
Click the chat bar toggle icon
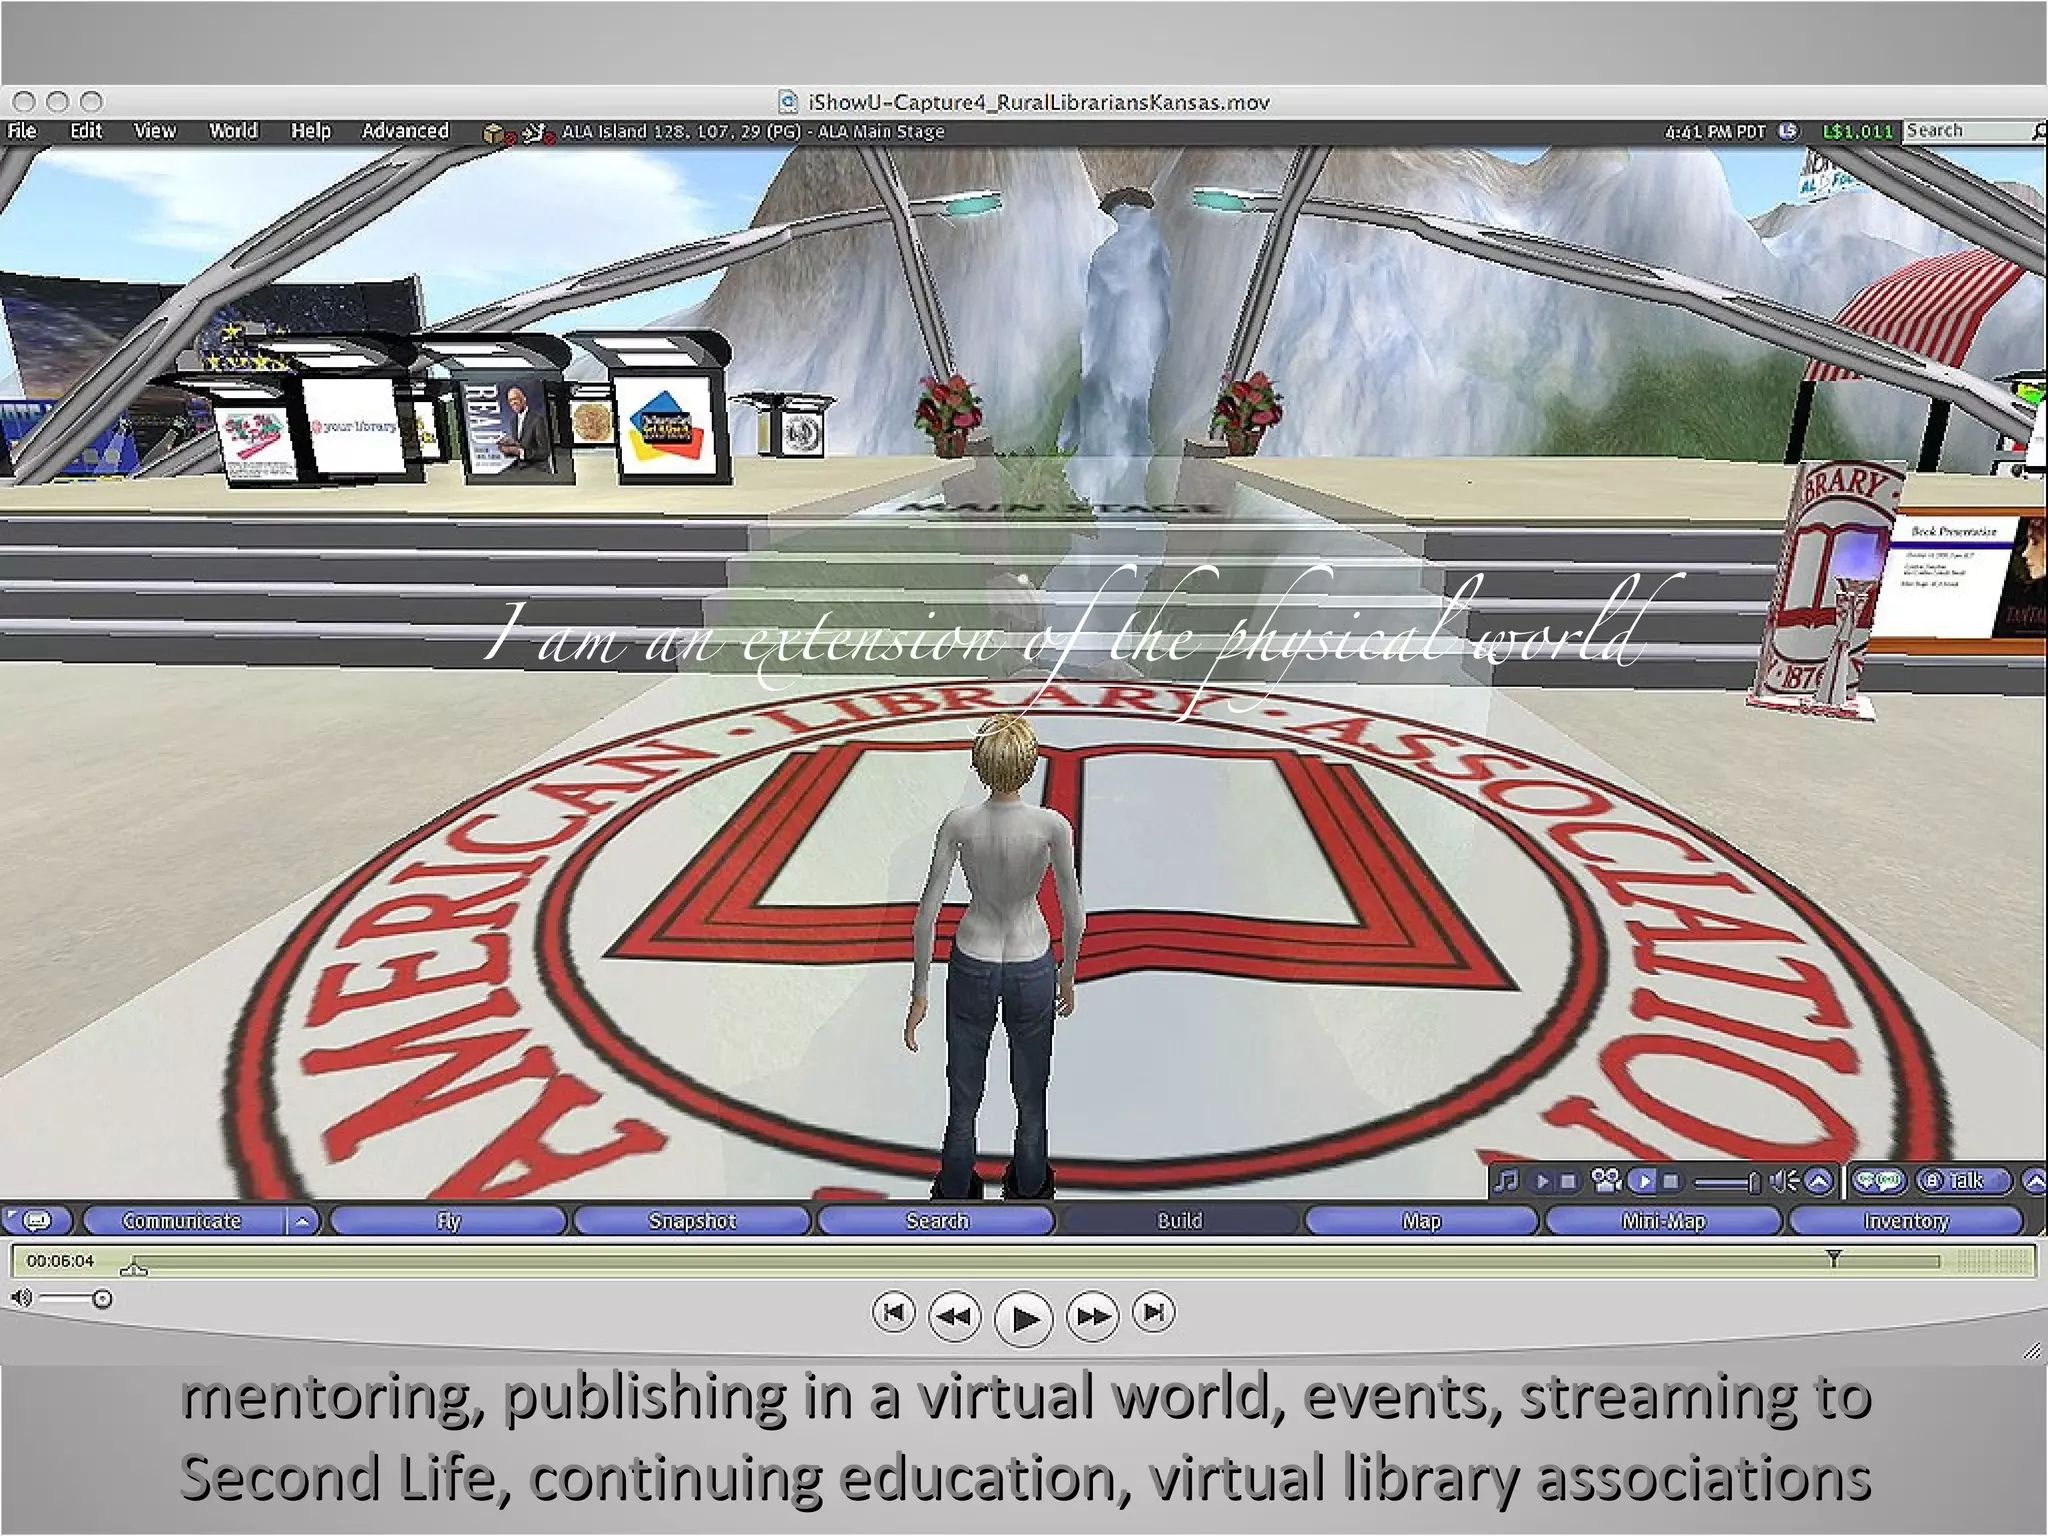tap(36, 1221)
